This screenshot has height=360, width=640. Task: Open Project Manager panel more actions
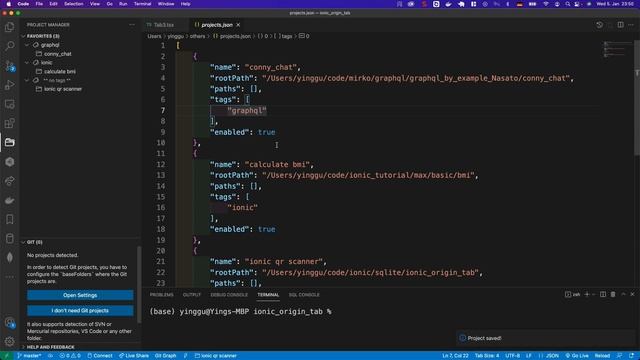pos(132,25)
